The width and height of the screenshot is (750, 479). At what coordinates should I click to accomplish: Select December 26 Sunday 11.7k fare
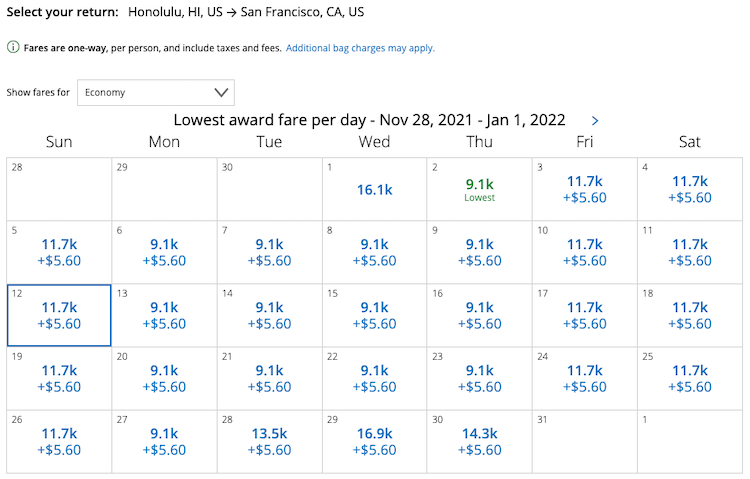tap(59, 442)
